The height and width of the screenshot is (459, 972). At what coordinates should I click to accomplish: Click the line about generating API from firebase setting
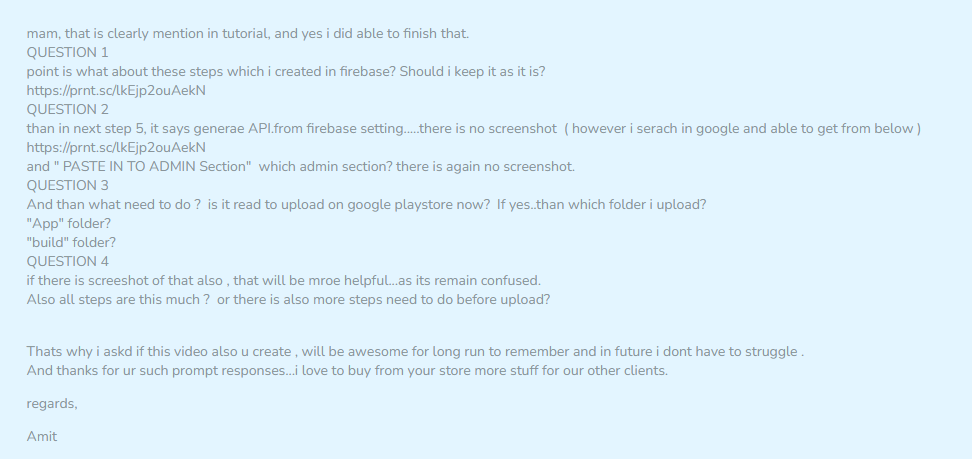(x=474, y=128)
